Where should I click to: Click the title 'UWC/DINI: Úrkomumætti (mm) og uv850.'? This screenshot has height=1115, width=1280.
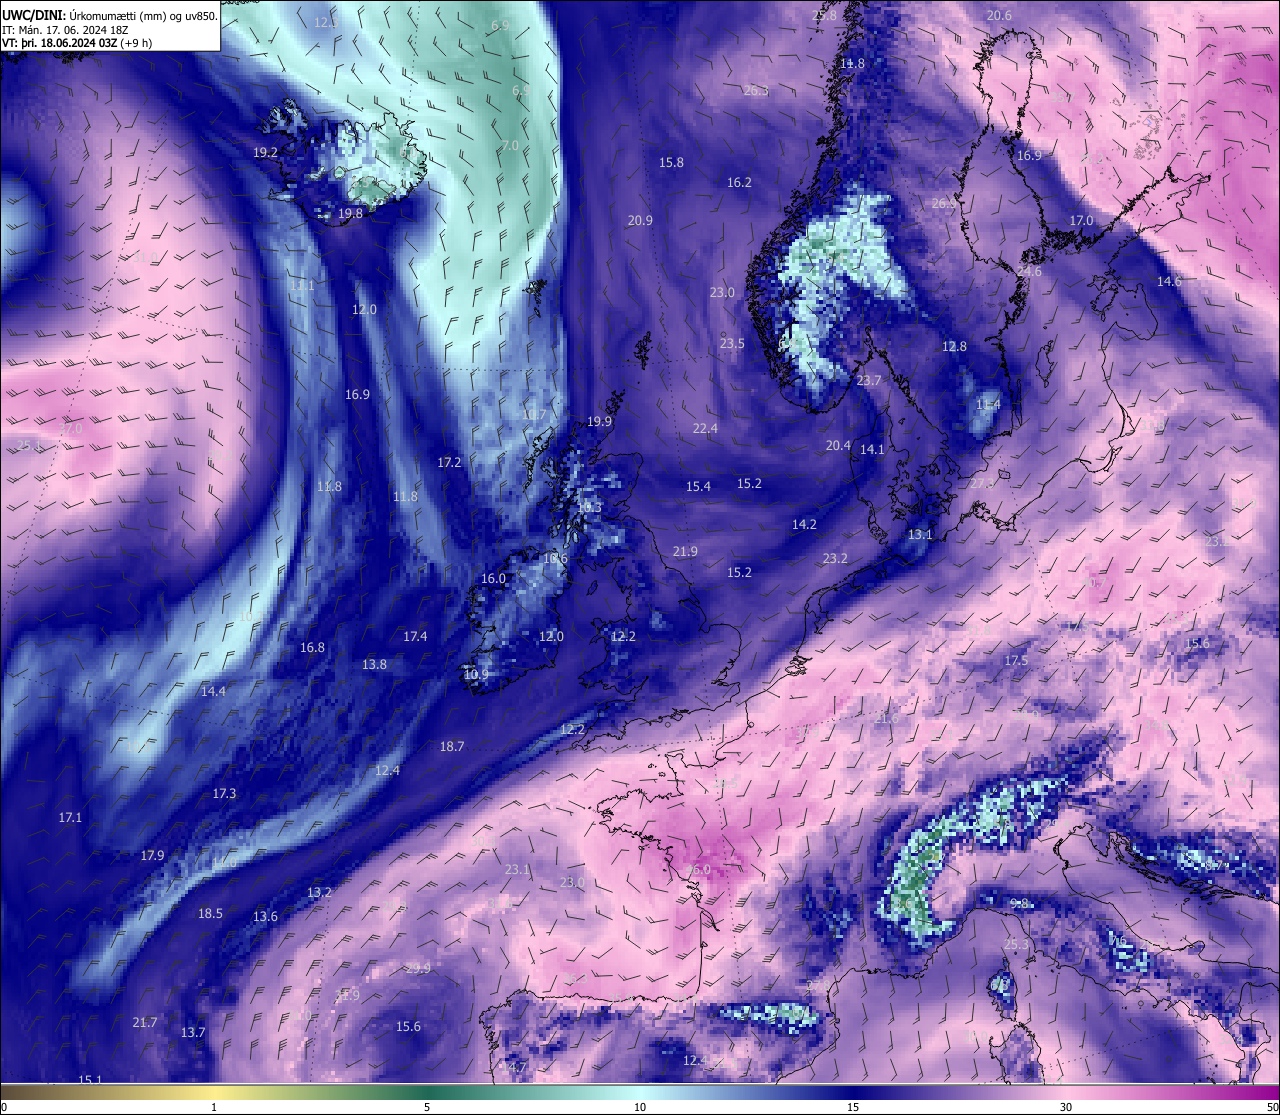pos(109,15)
